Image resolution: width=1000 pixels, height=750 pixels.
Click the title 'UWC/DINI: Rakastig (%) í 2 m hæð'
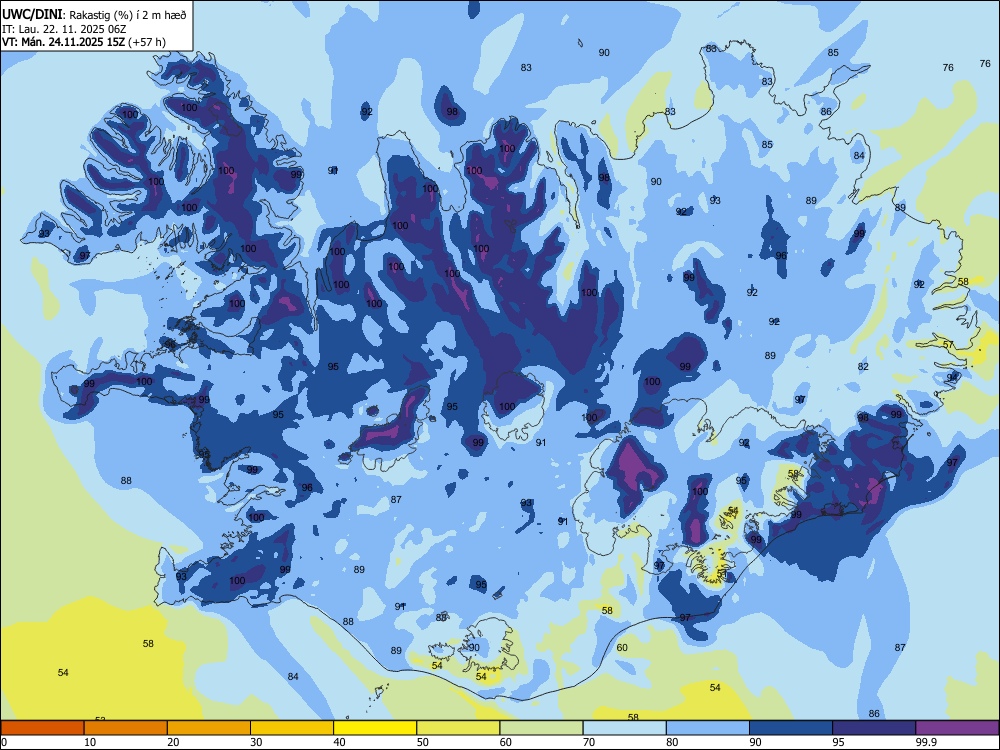point(94,15)
